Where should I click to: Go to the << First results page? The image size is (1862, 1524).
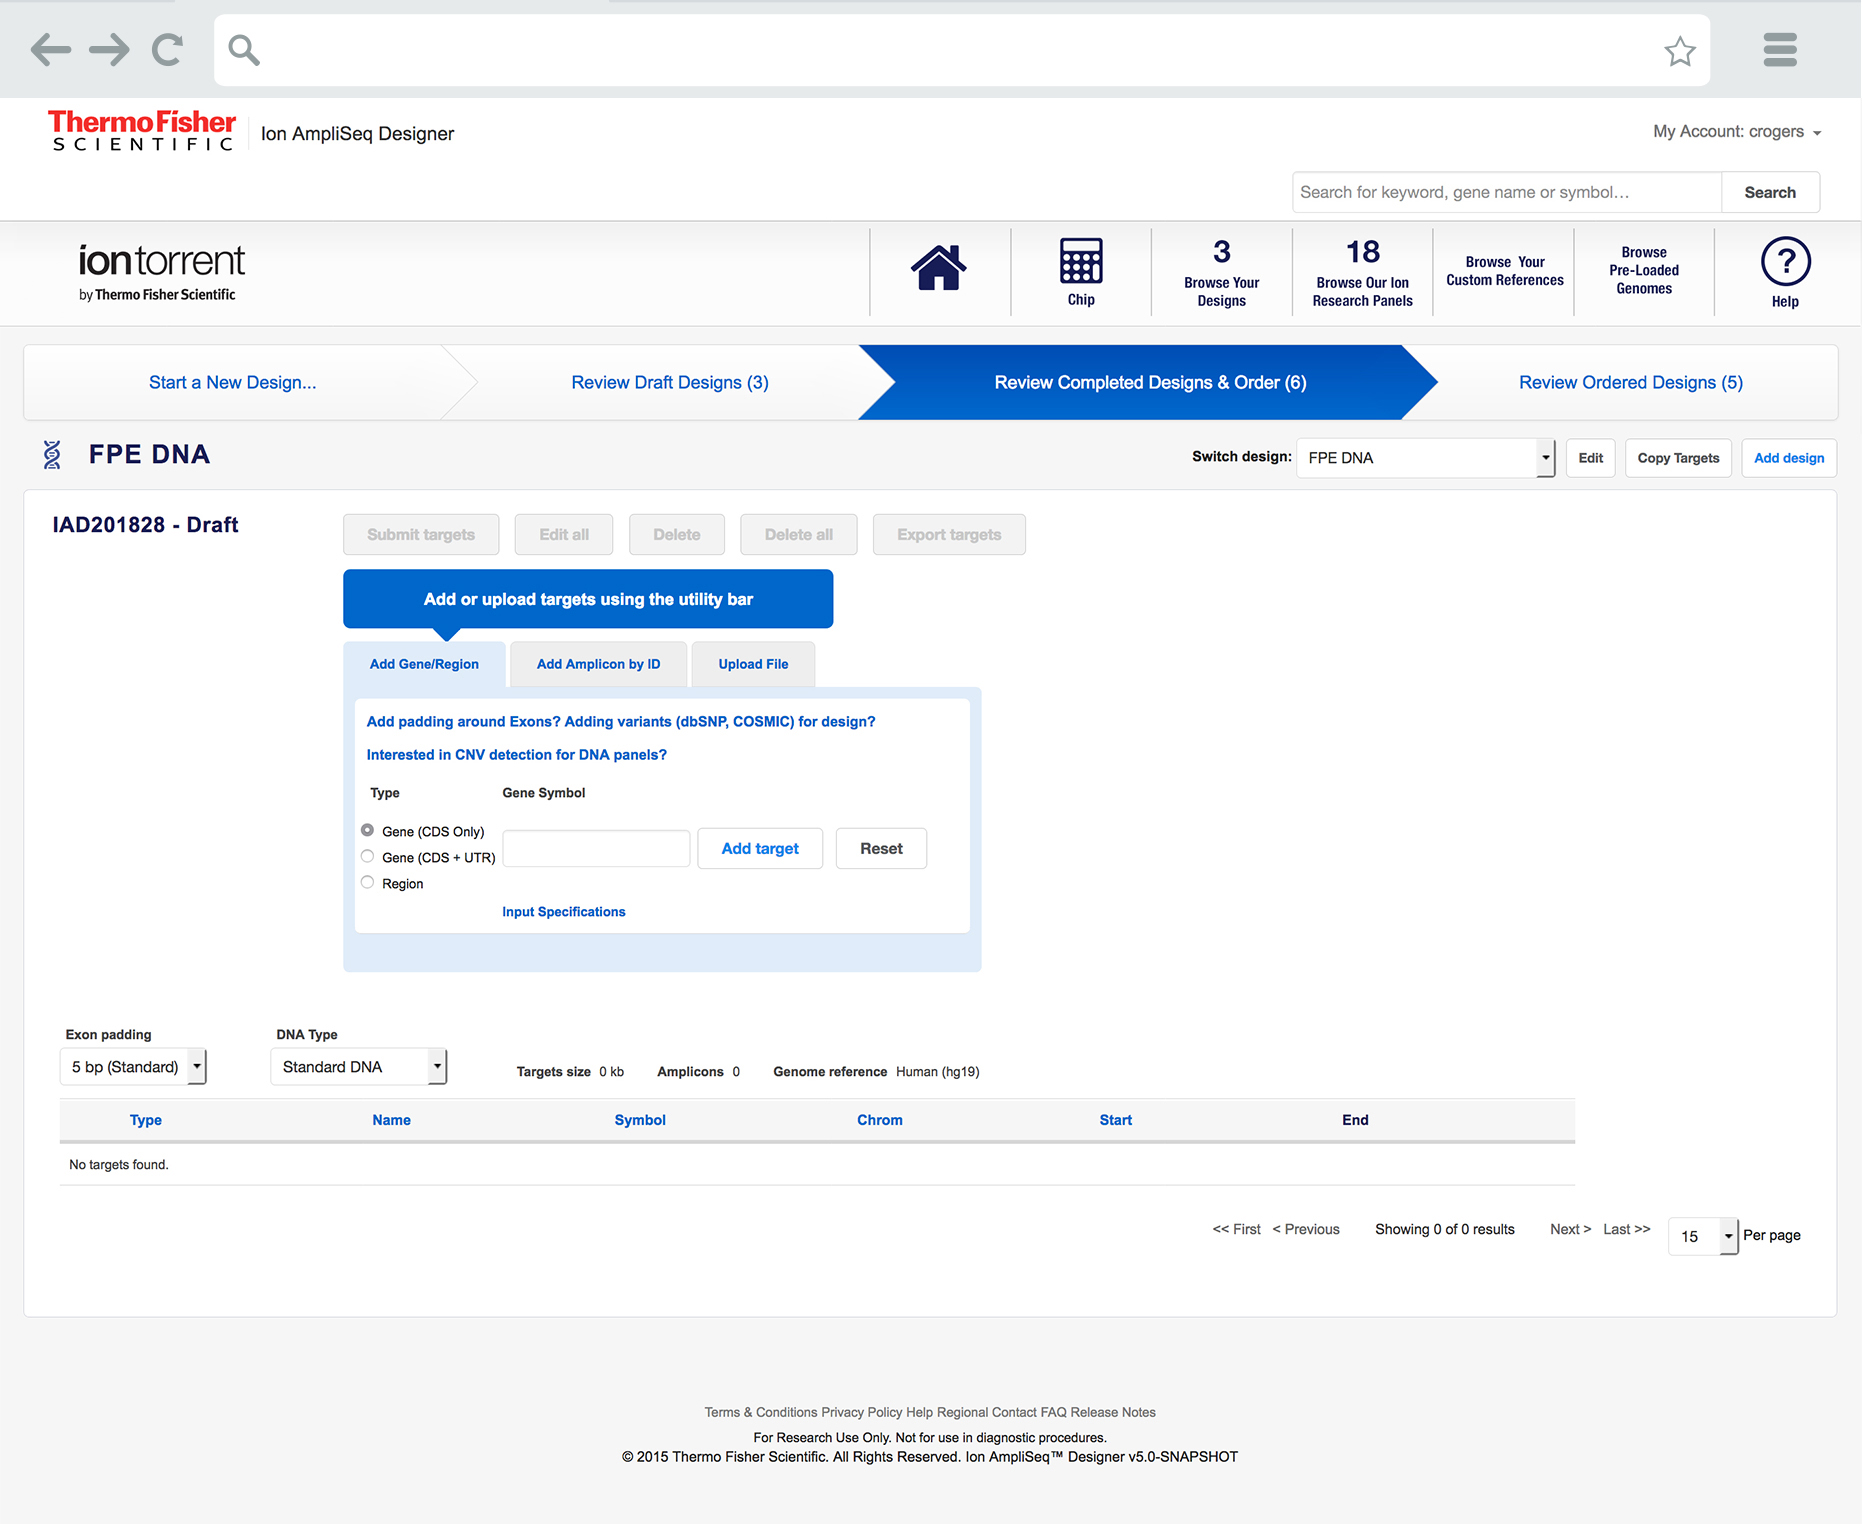click(x=1236, y=1229)
